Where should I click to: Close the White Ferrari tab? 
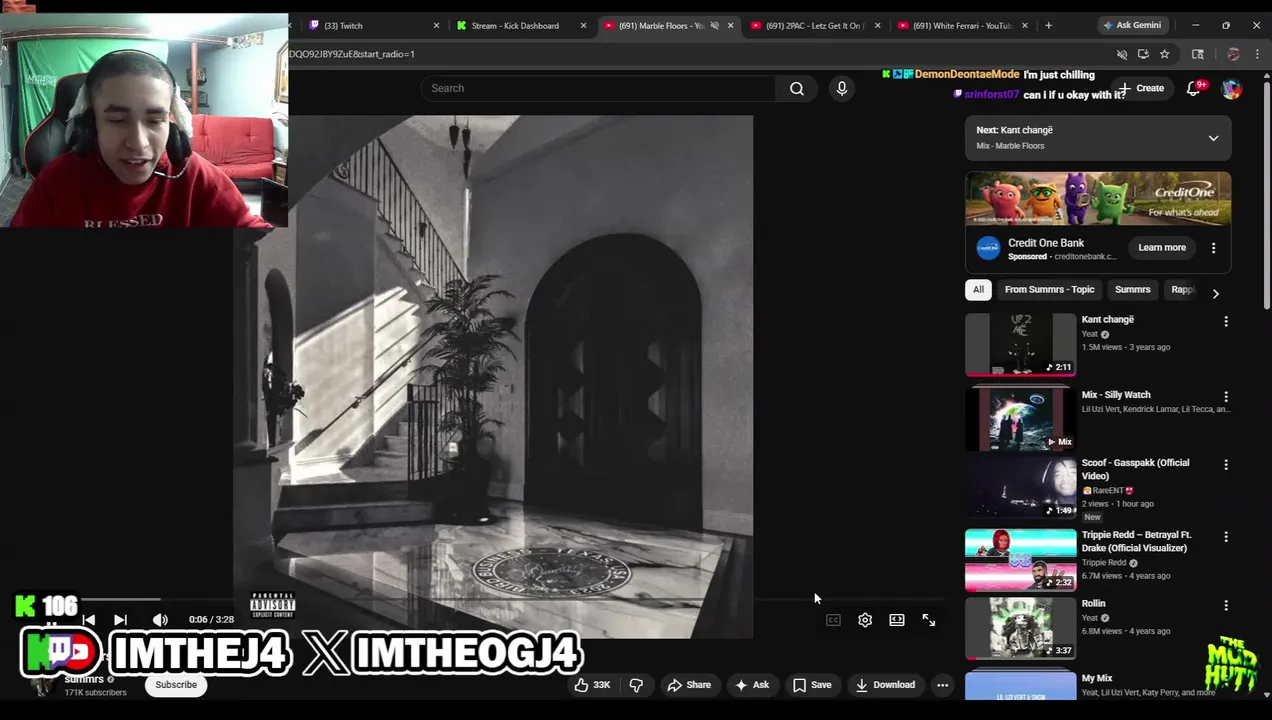click(x=1024, y=25)
